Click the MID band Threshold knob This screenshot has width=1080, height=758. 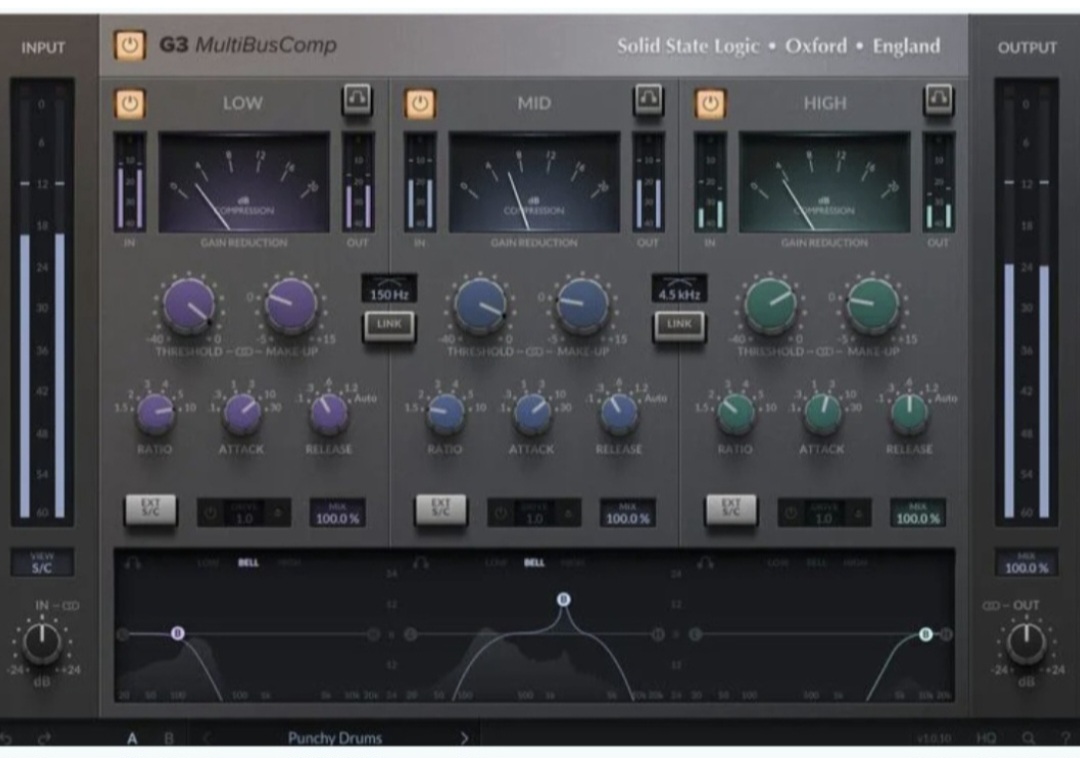(x=480, y=304)
